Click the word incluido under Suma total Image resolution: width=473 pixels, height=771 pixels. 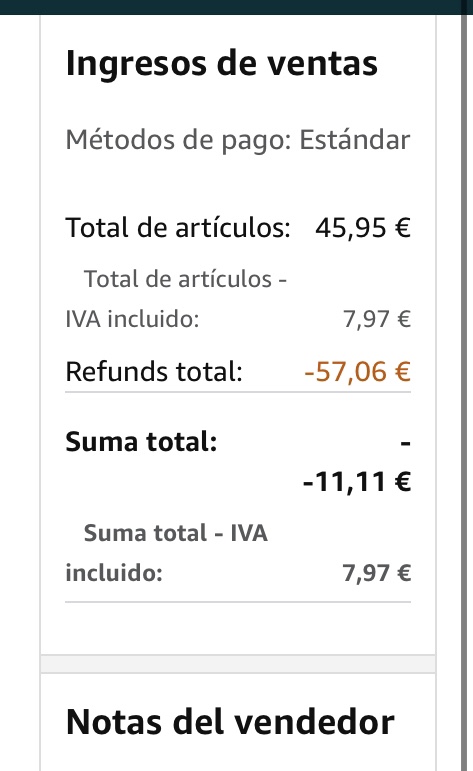pyautogui.click(x=114, y=573)
